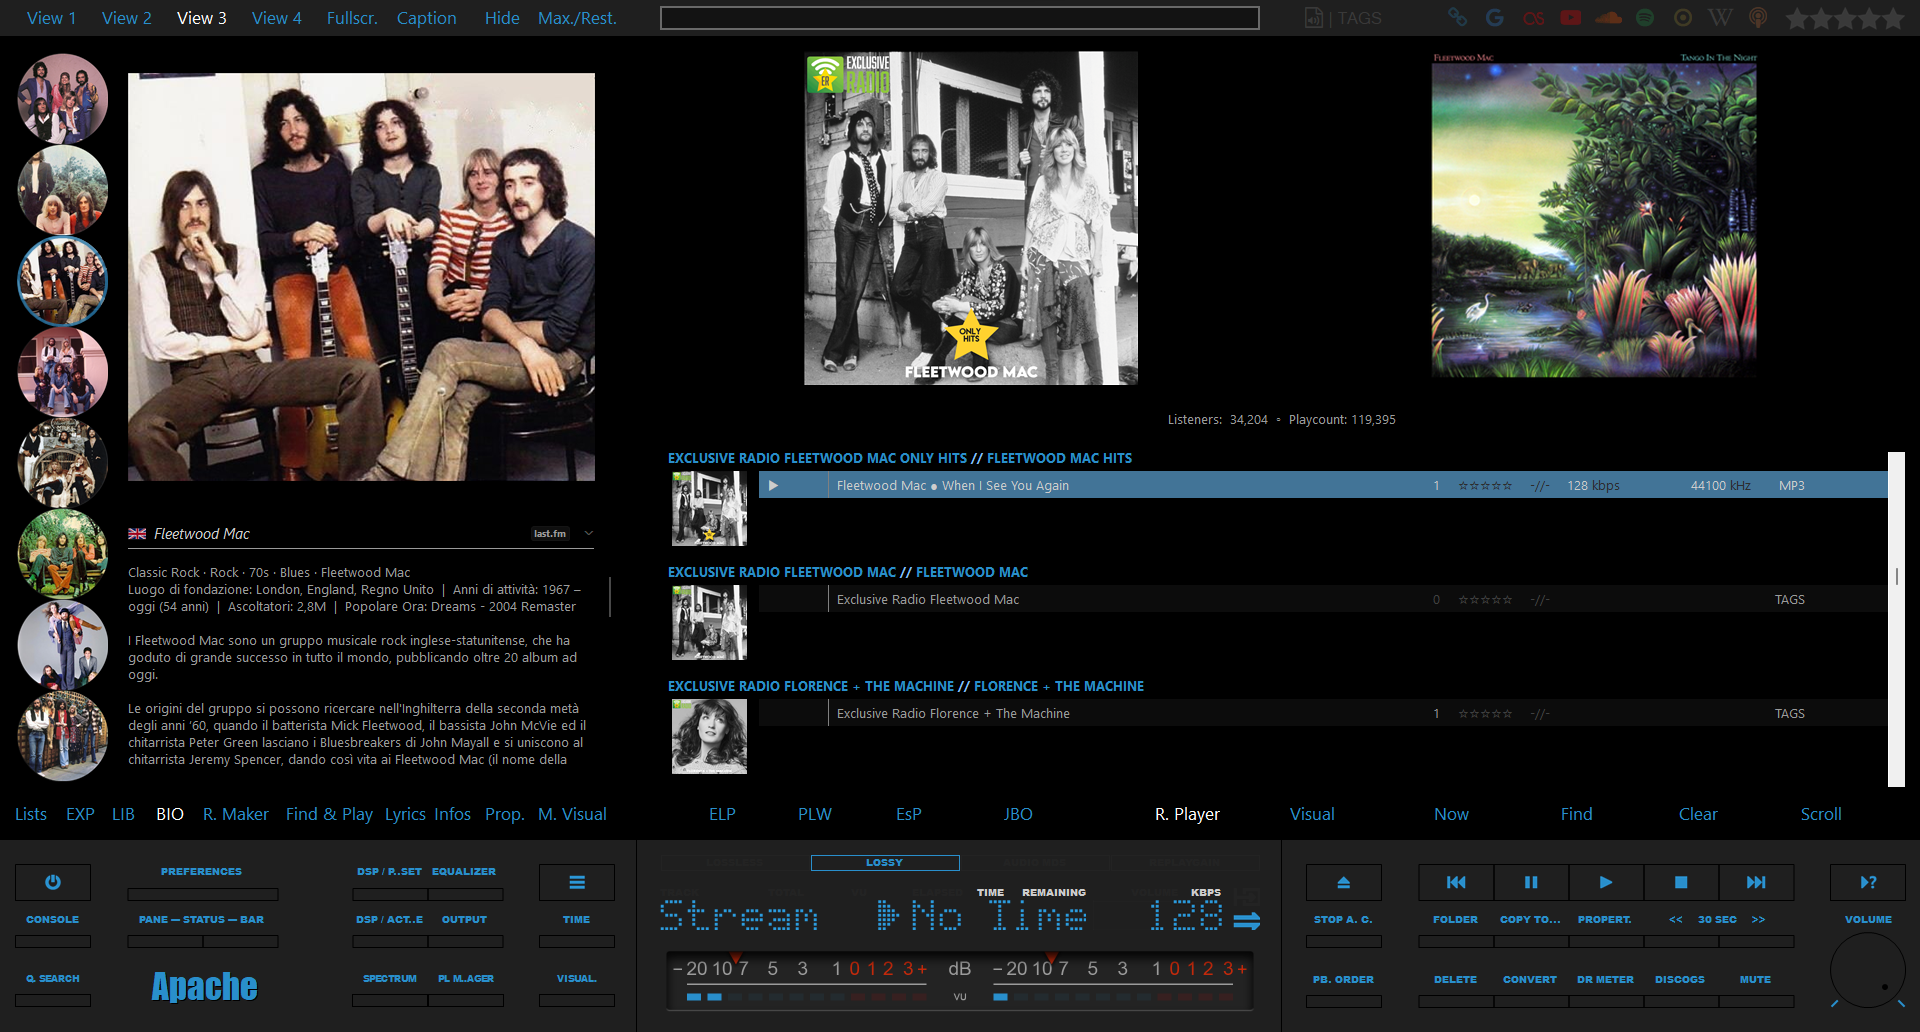
Task: Click the eject icon button
Action: 1344,882
